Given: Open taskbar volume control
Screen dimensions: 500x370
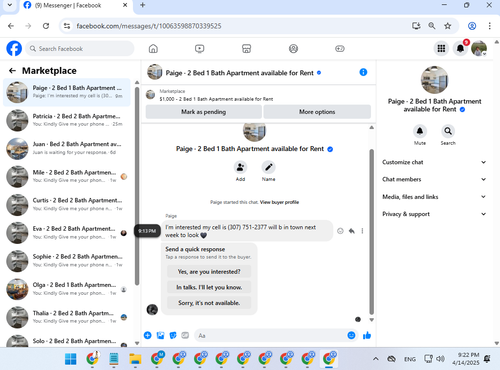Looking at the screenshot, I should 440,359.
